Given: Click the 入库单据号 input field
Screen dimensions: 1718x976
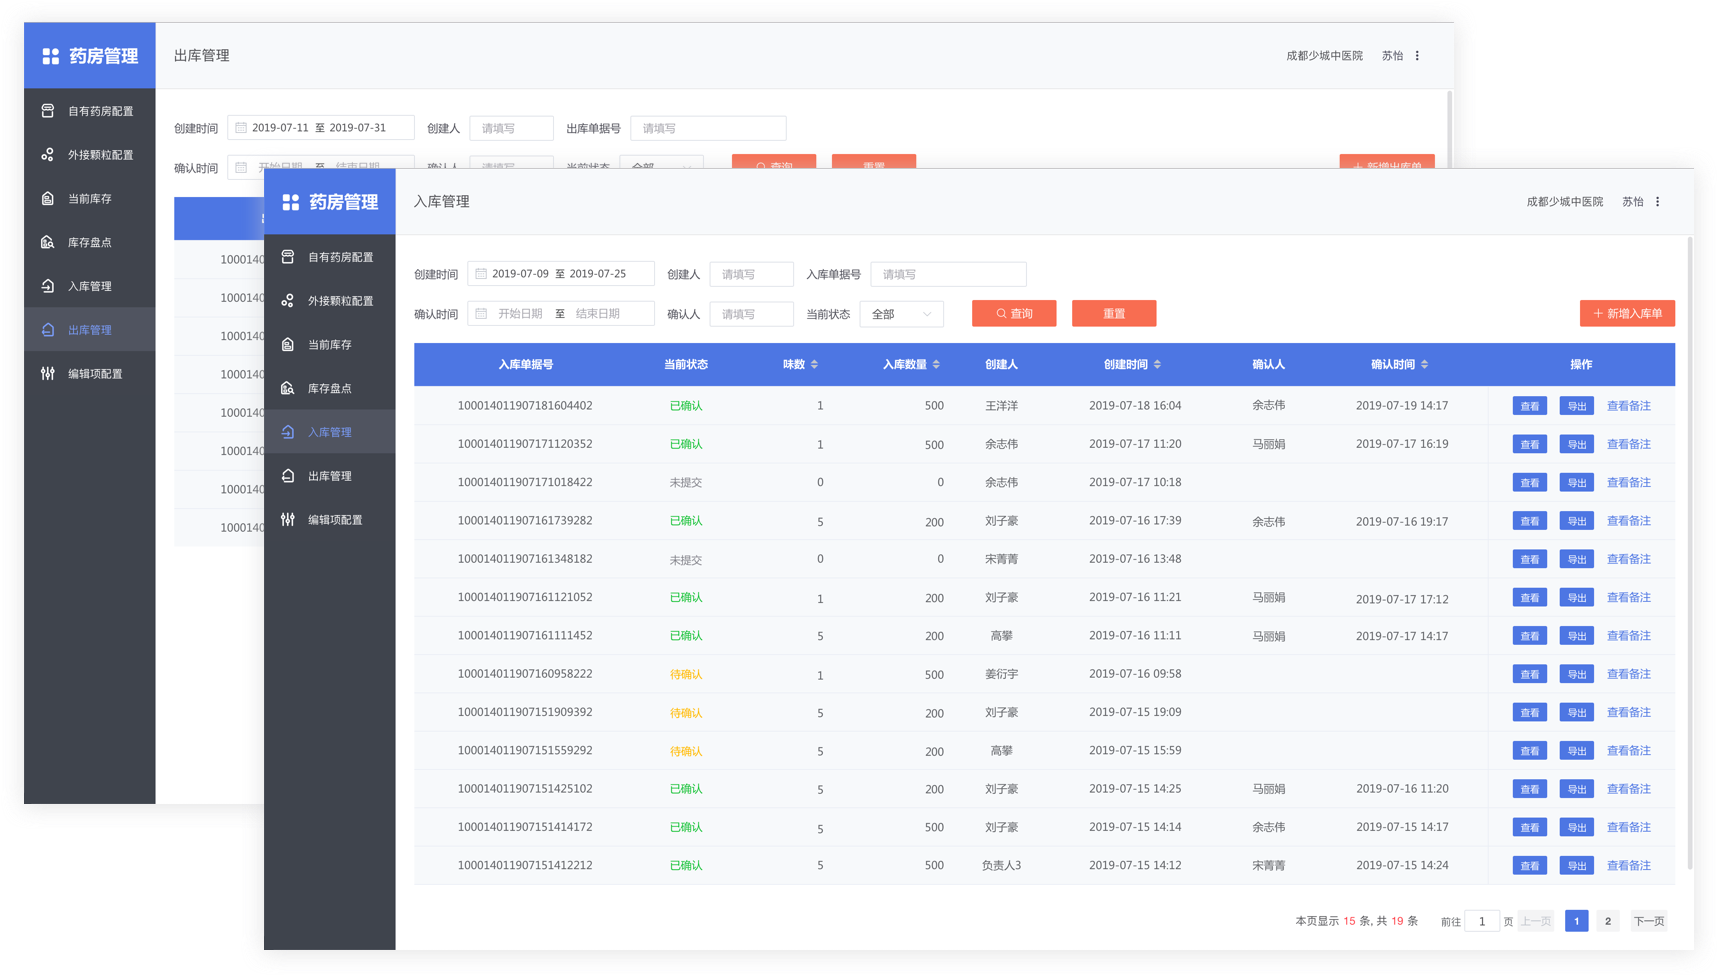Looking at the screenshot, I should [947, 274].
